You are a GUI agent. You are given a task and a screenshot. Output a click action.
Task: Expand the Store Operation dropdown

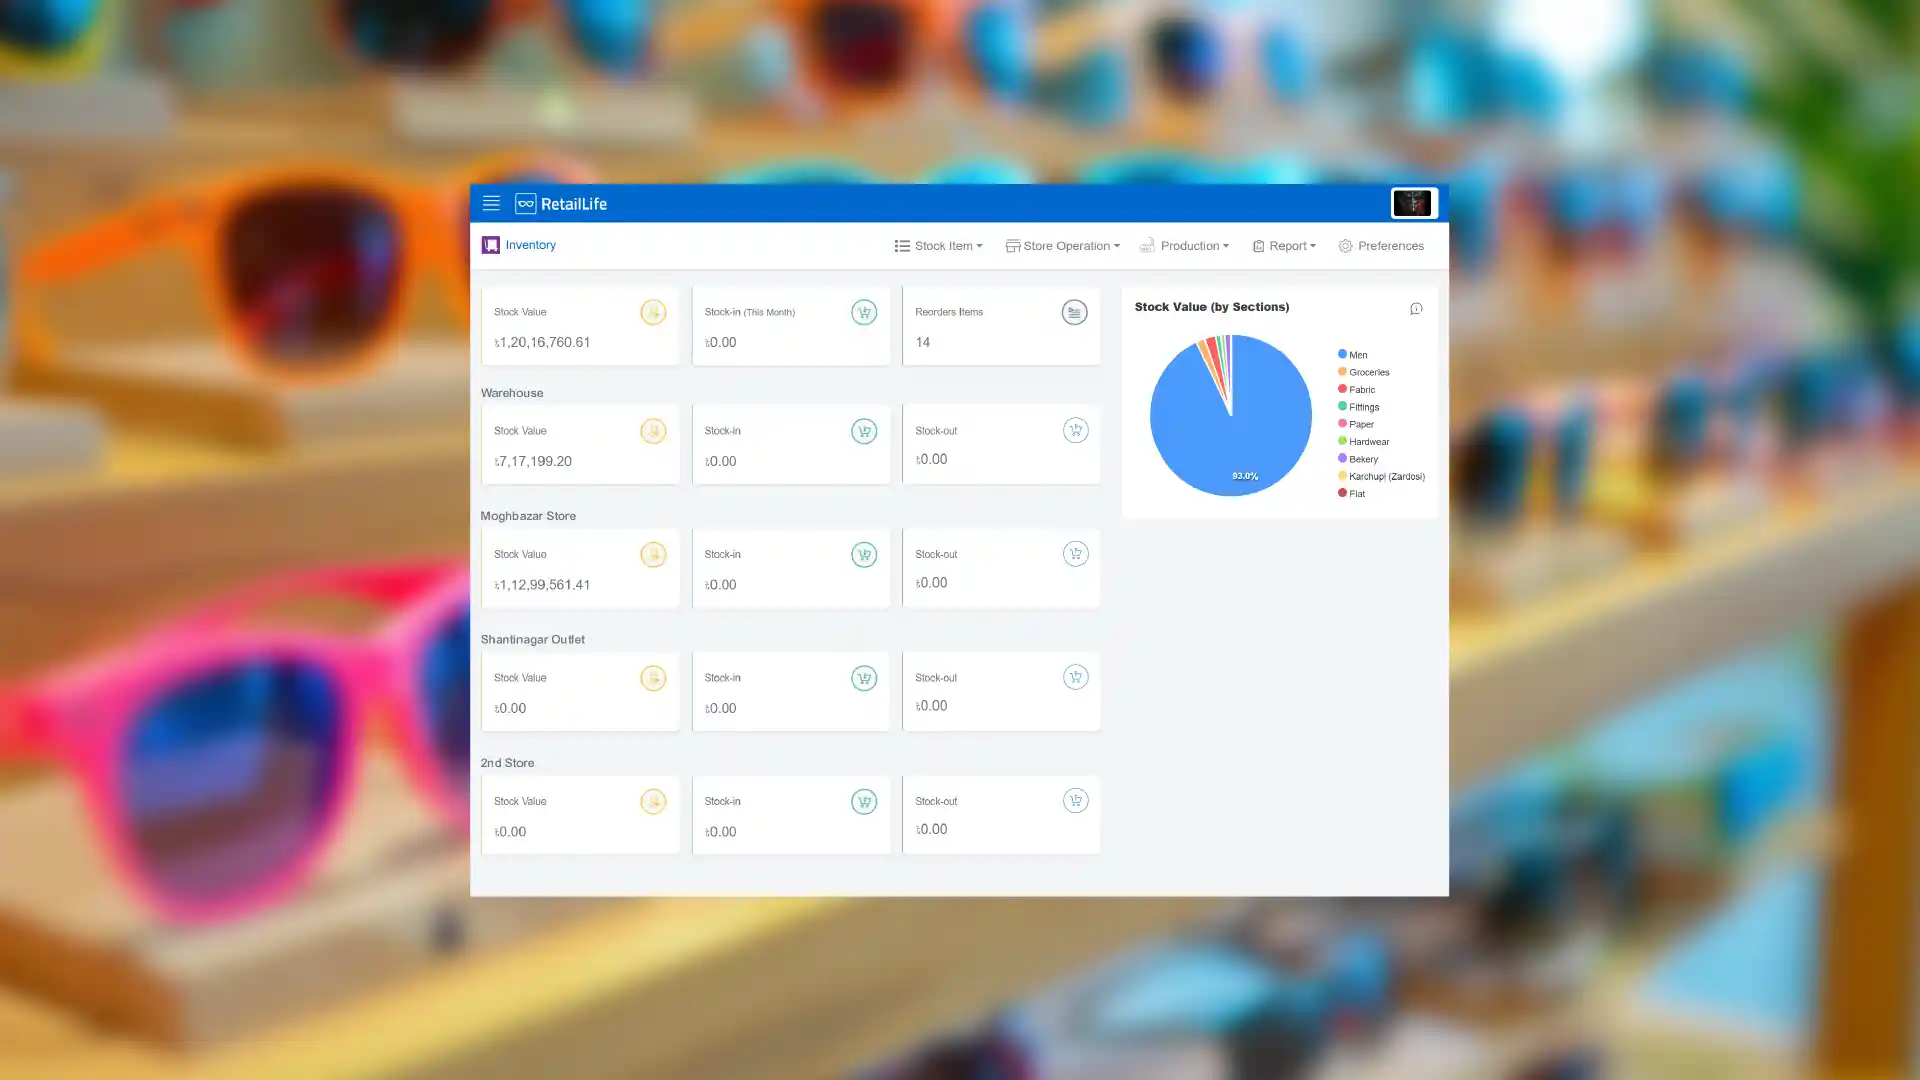(1062, 246)
